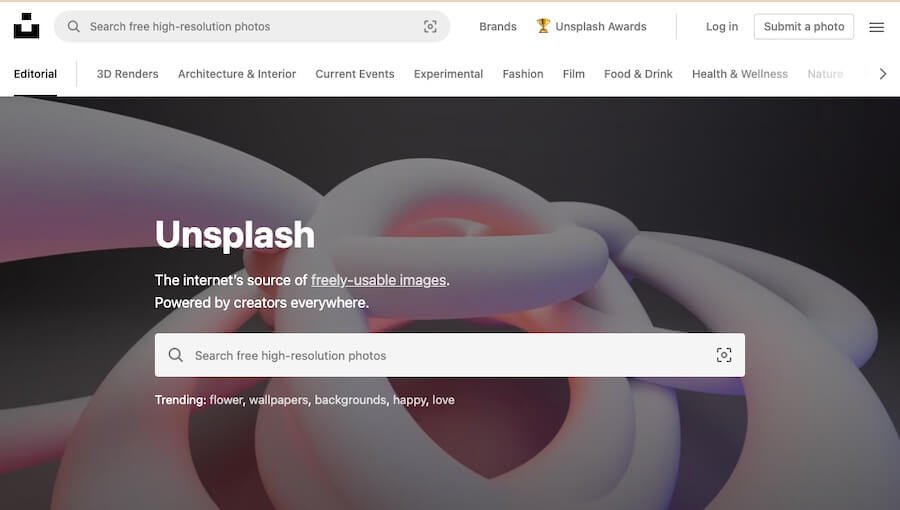The image size is (900, 510).
Task: Open the Brands link
Action: coord(498,26)
